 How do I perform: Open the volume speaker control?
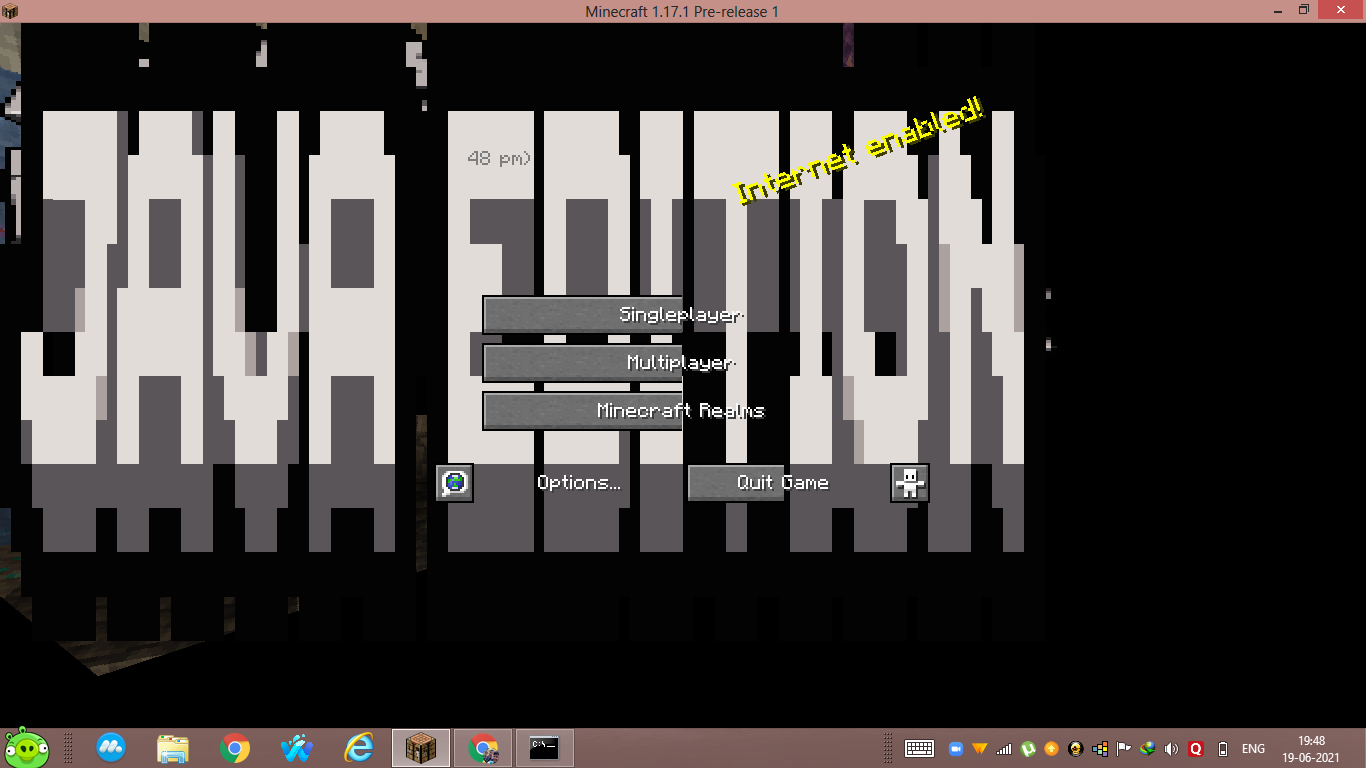[x=1171, y=748]
